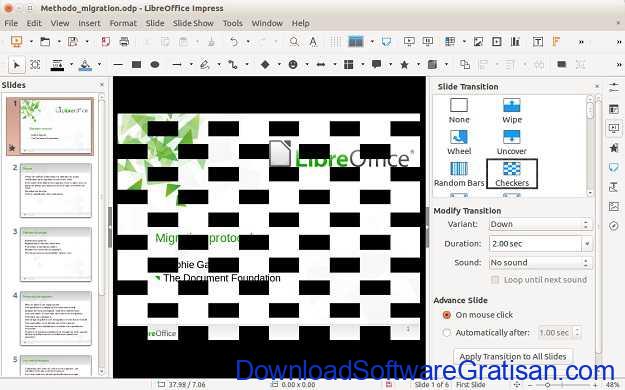This screenshot has height=390, width=625.
Task: Insert a text box using toolbar icon
Action: coord(537,41)
